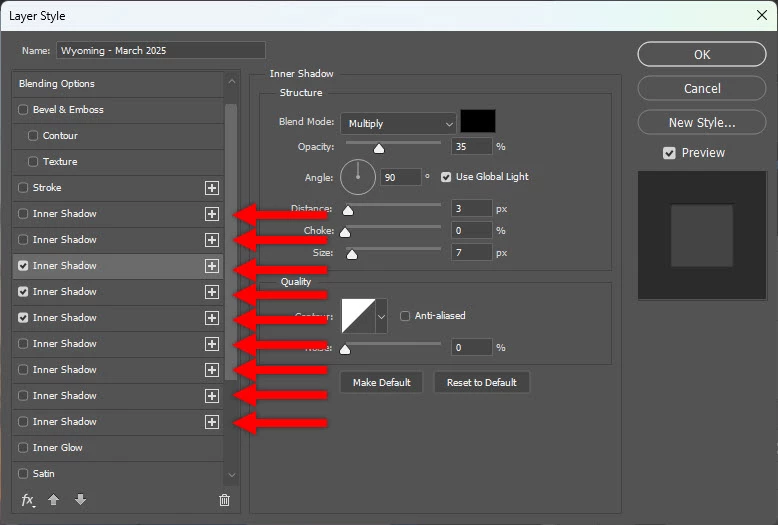The width and height of the screenshot is (778, 525).
Task: Click the move effect down arrow icon
Action: point(80,499)
